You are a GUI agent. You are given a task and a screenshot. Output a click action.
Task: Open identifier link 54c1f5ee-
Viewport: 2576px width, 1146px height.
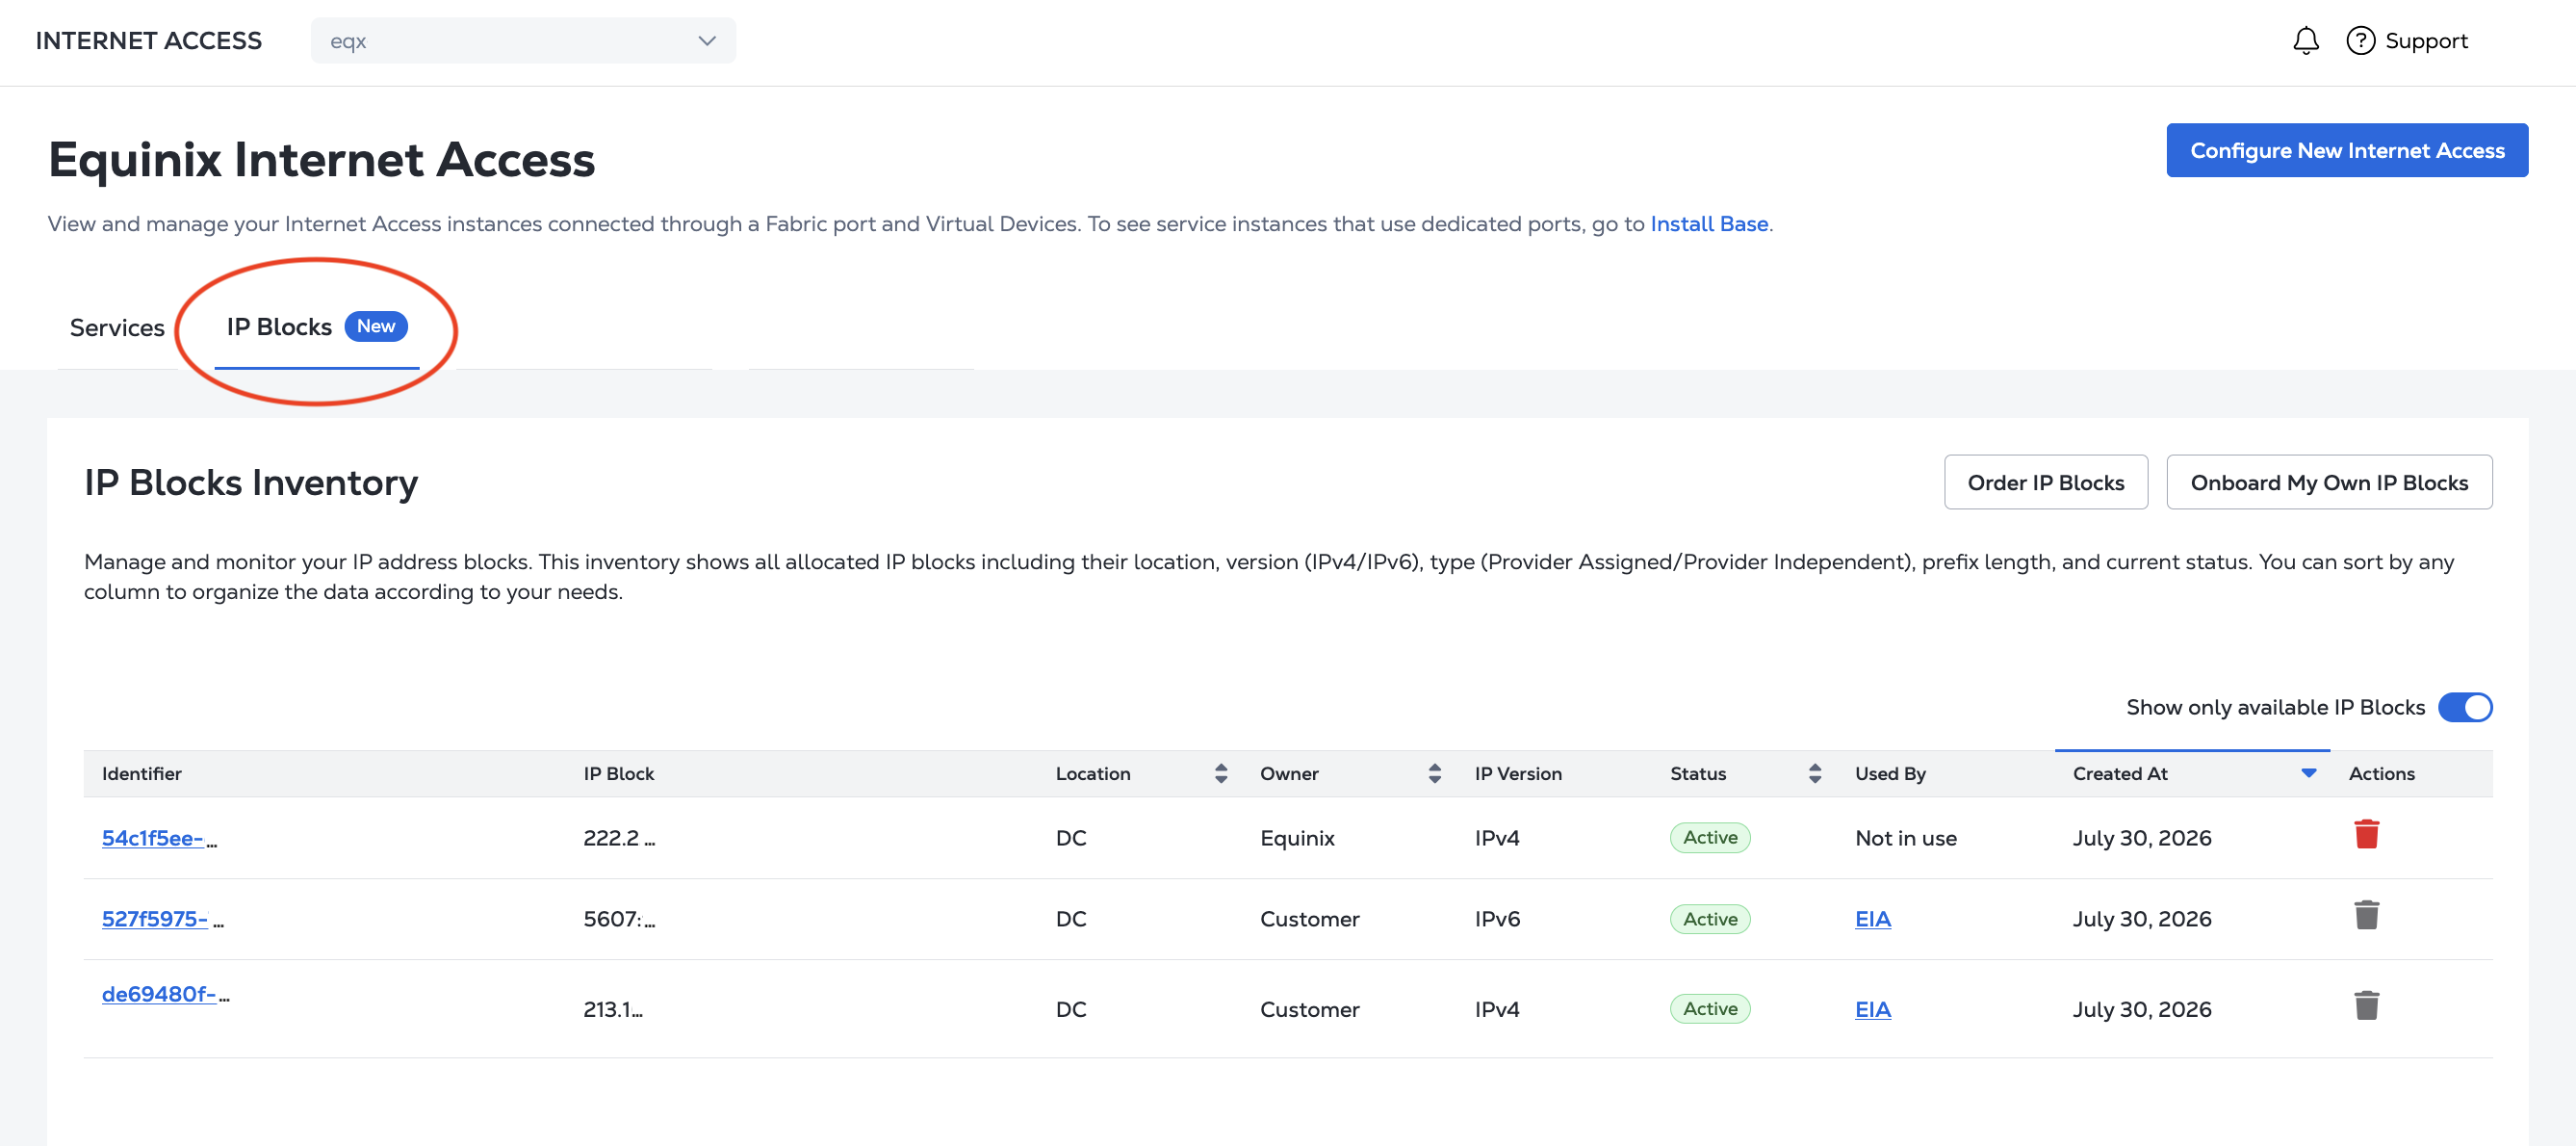tap(152, 838)
